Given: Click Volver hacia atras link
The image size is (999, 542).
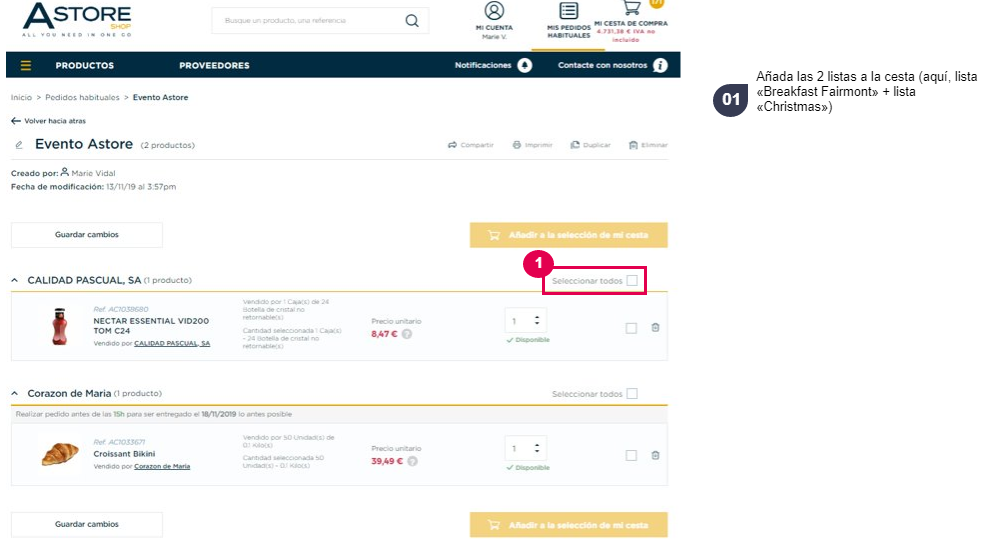Looking at the screenshot, I should (x=48, y=120).
